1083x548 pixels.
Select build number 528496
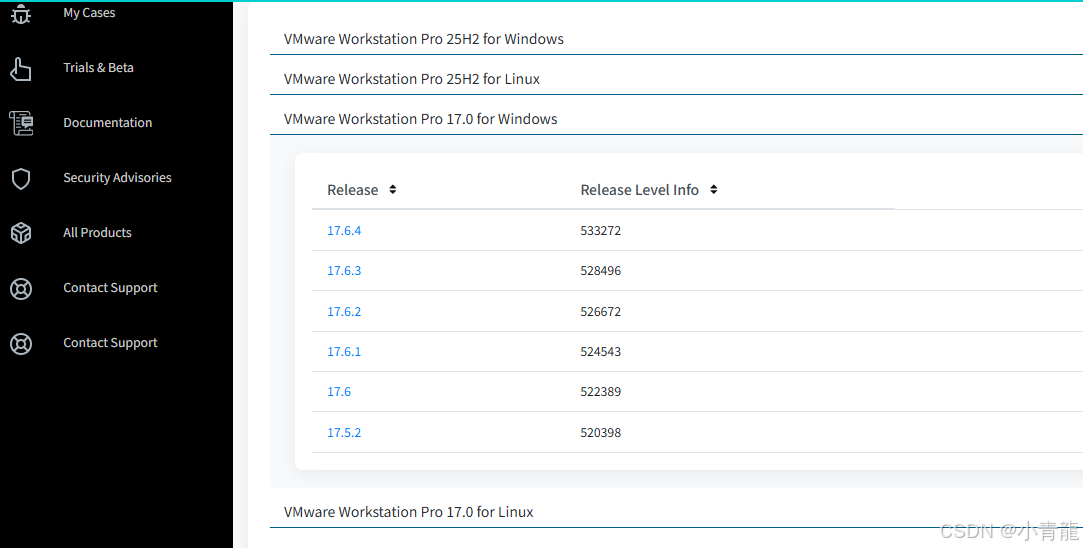coord(601,271)
